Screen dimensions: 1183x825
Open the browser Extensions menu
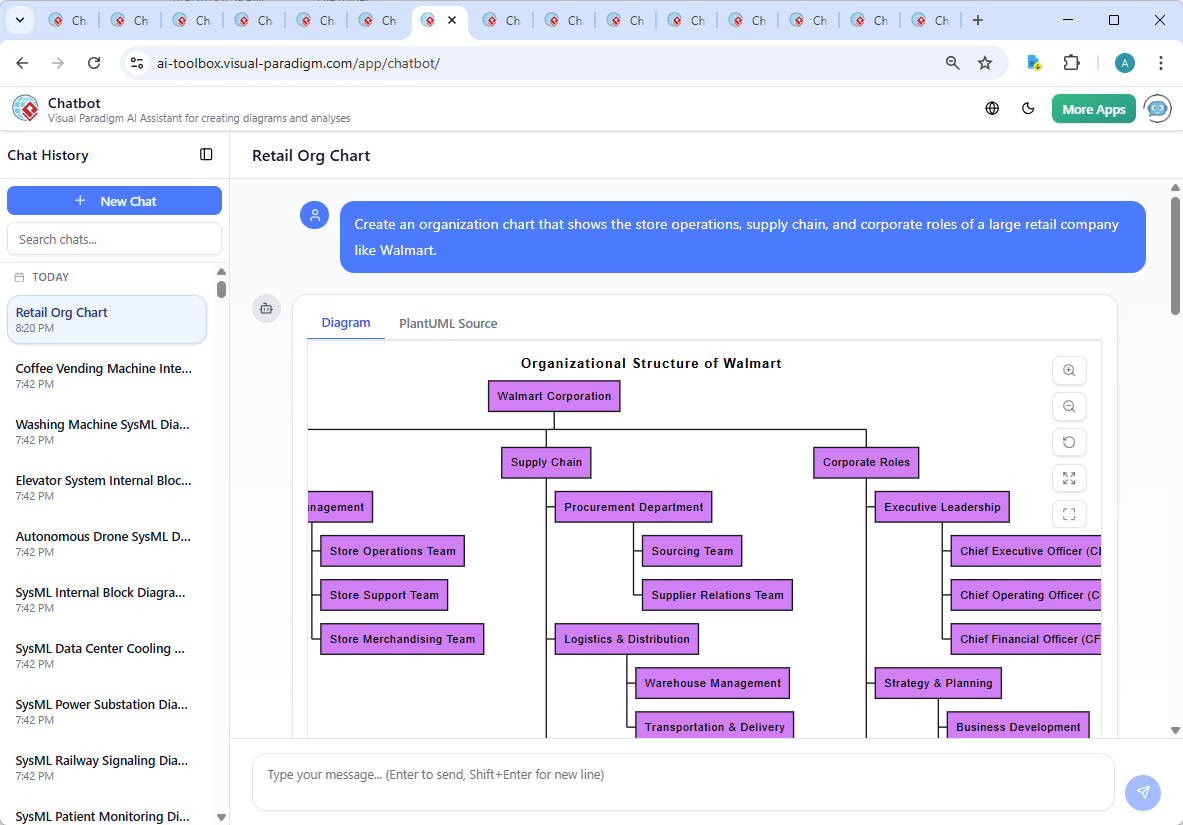click(x=1072, y=63)
